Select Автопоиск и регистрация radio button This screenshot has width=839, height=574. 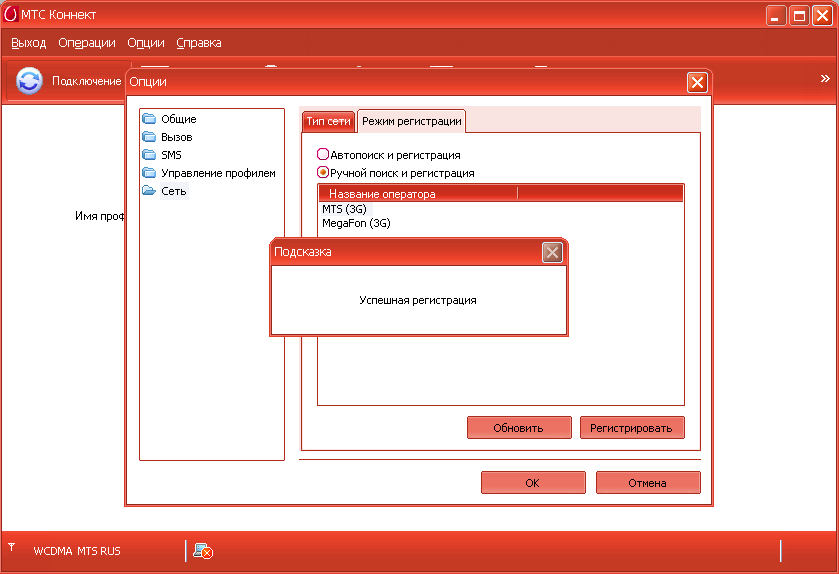pos(323,155)
